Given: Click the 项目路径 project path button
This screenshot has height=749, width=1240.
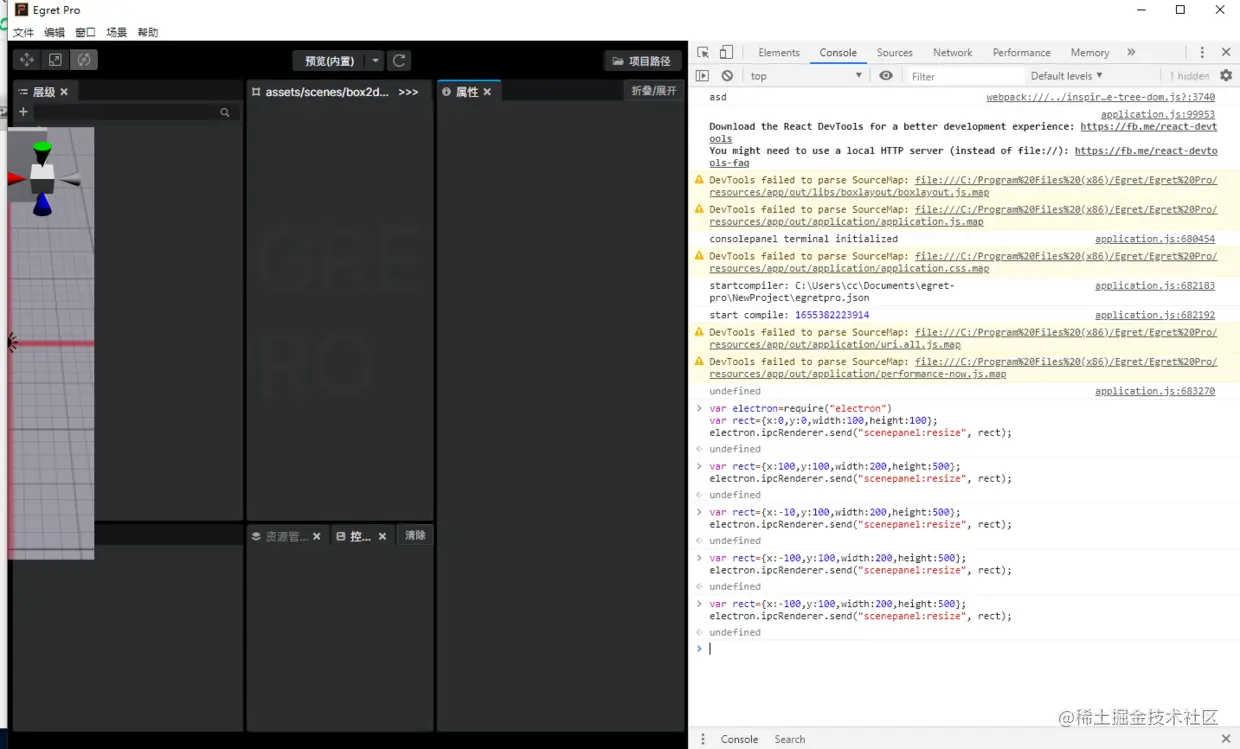Looking at the screenshot, I should [x=642, y=61].
